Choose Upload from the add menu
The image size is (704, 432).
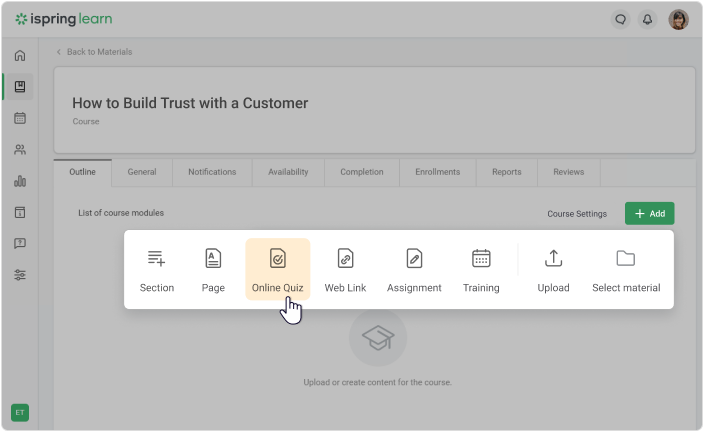pyautogui.click(x=554, y=271)
